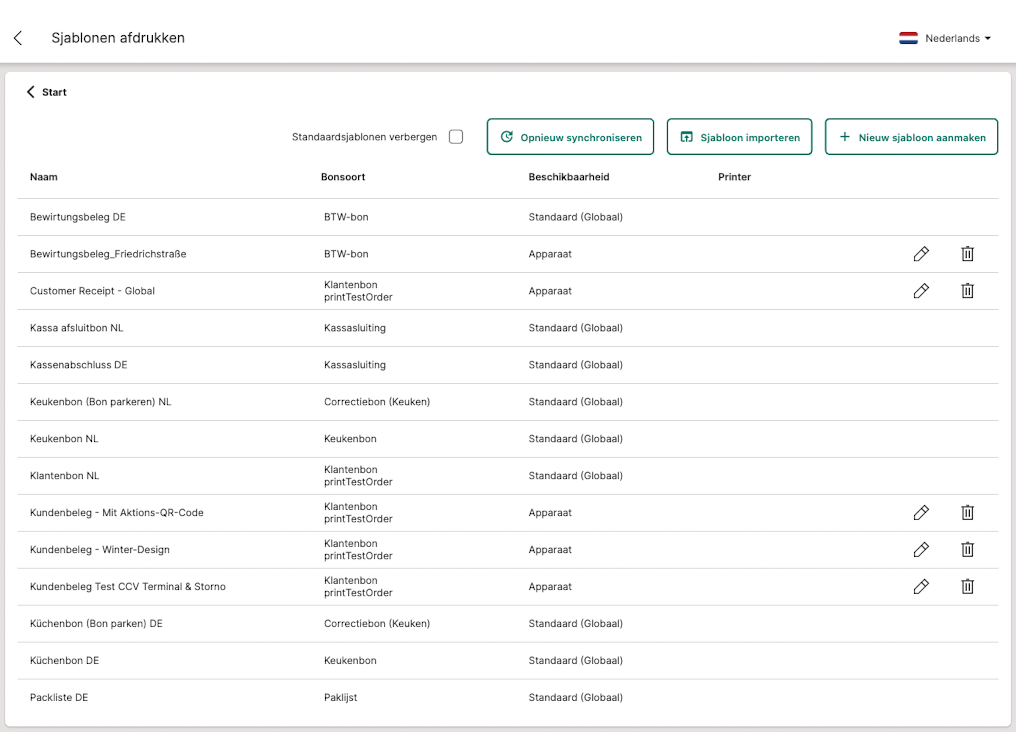The height and width of the screenshot is (732, 1016).
Task: Click pencil icon for Customer Receipt - Global
Action: tap(921, 291)
